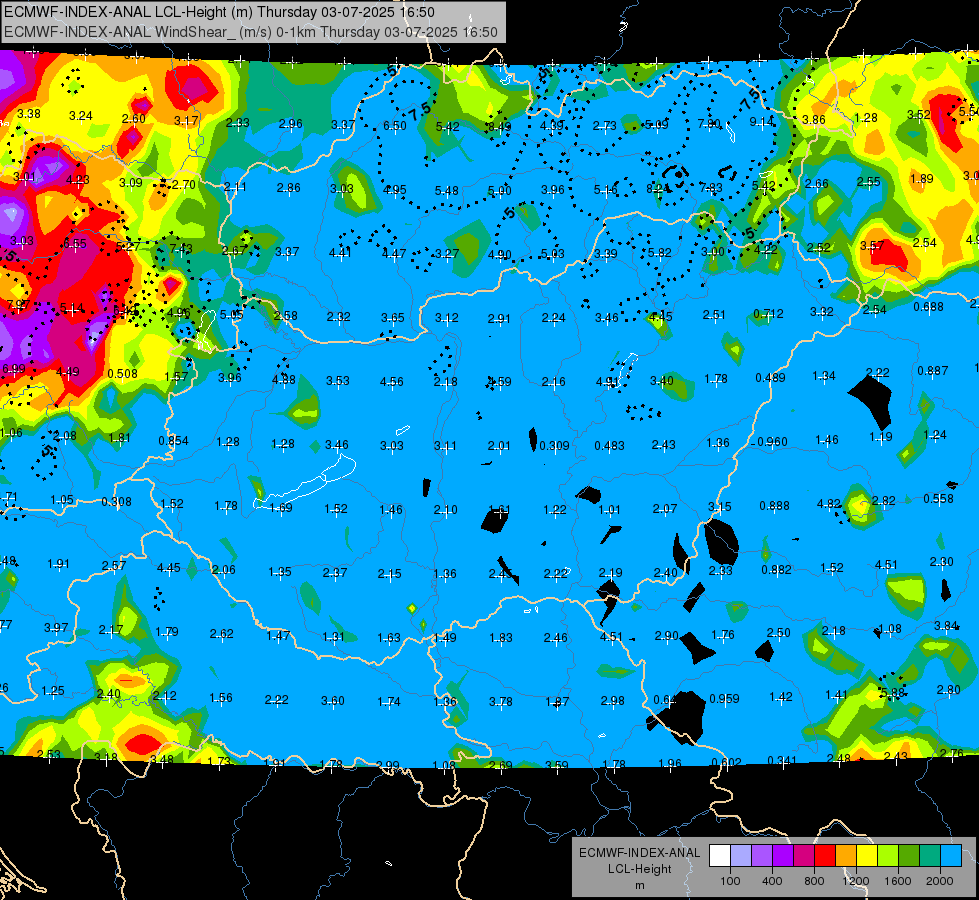Click the legend label 2000

940,881
